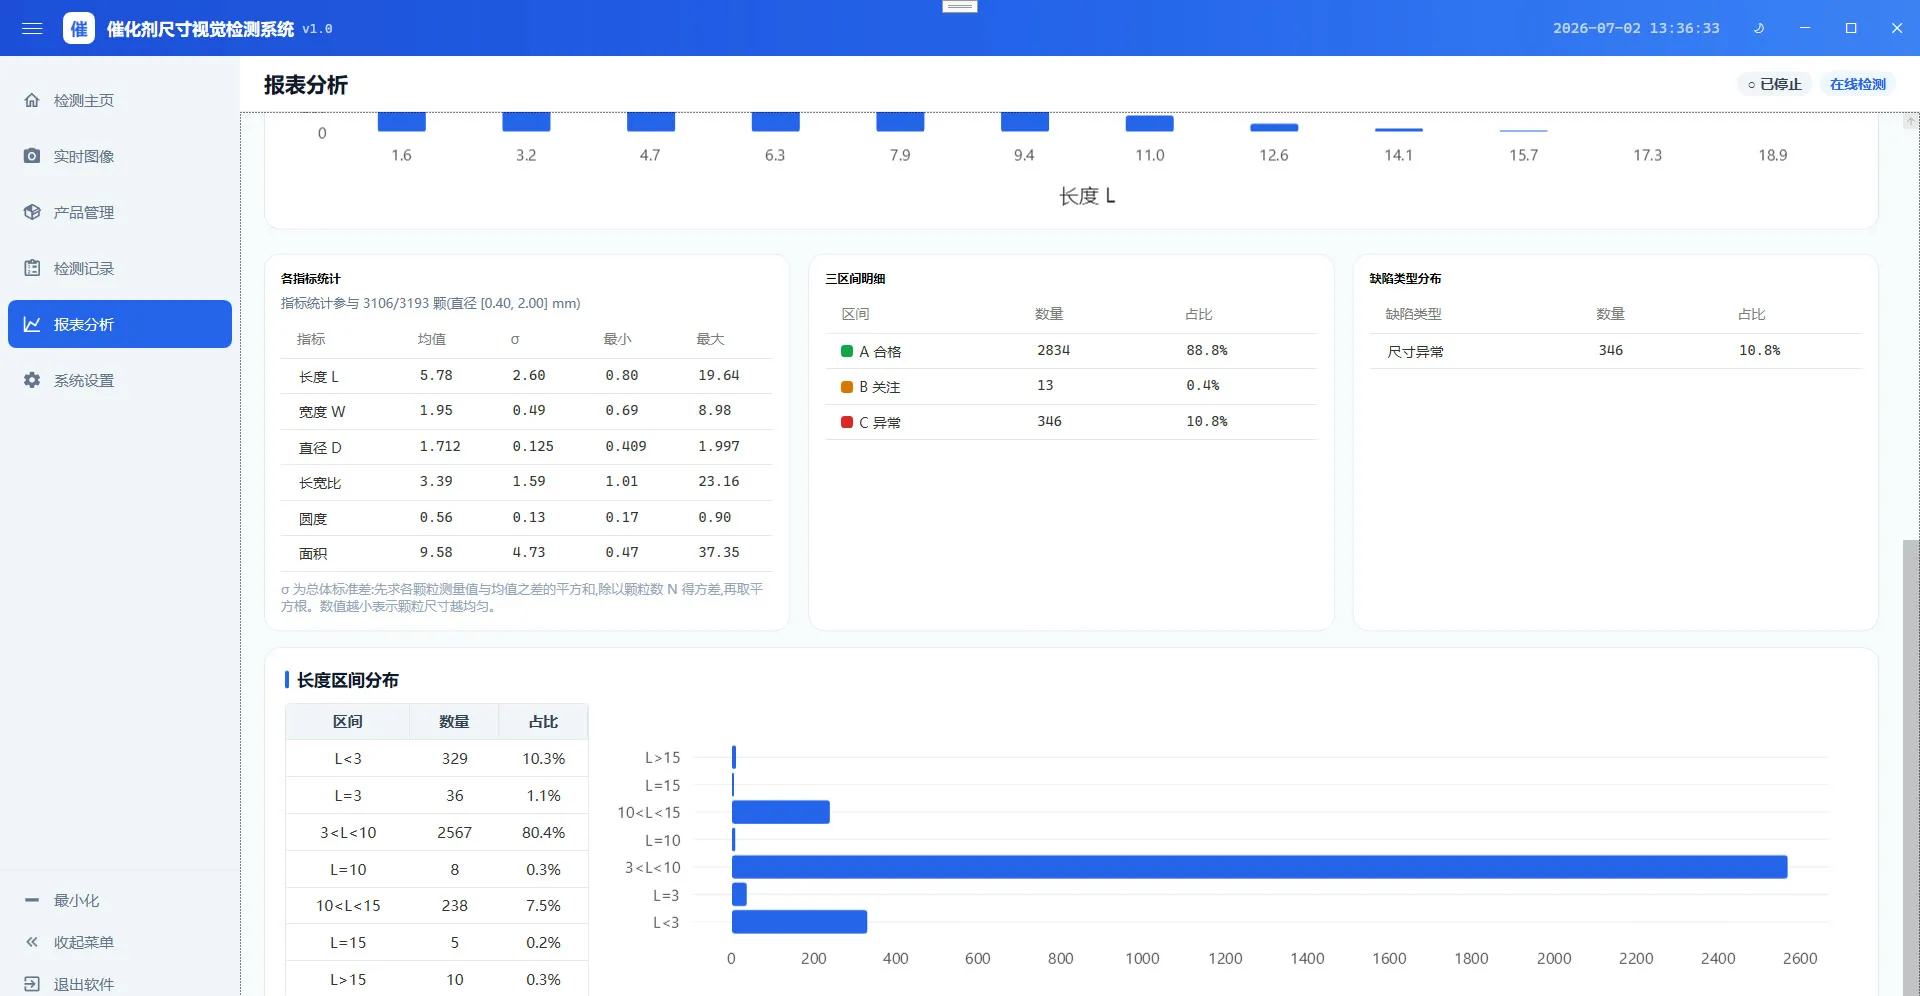Image resolution: width=1920 pixels, height=996 pixels.
Task: Click the 10<L<15 bar in chart
Action: click(781, 812)
